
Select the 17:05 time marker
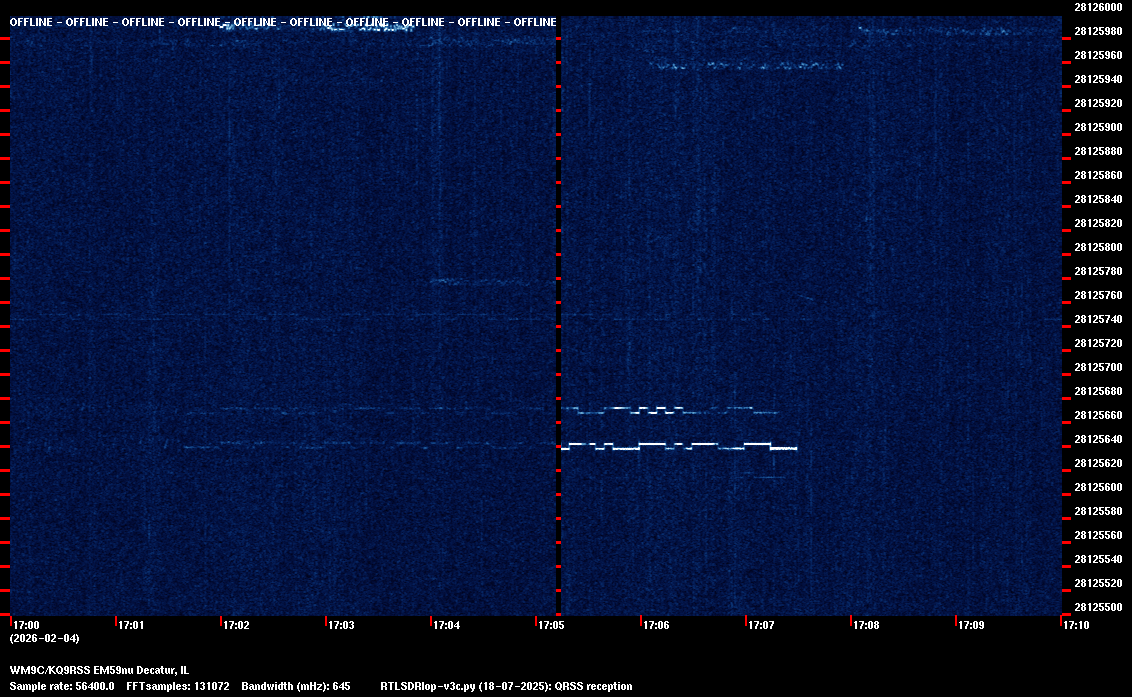(551, 626)
